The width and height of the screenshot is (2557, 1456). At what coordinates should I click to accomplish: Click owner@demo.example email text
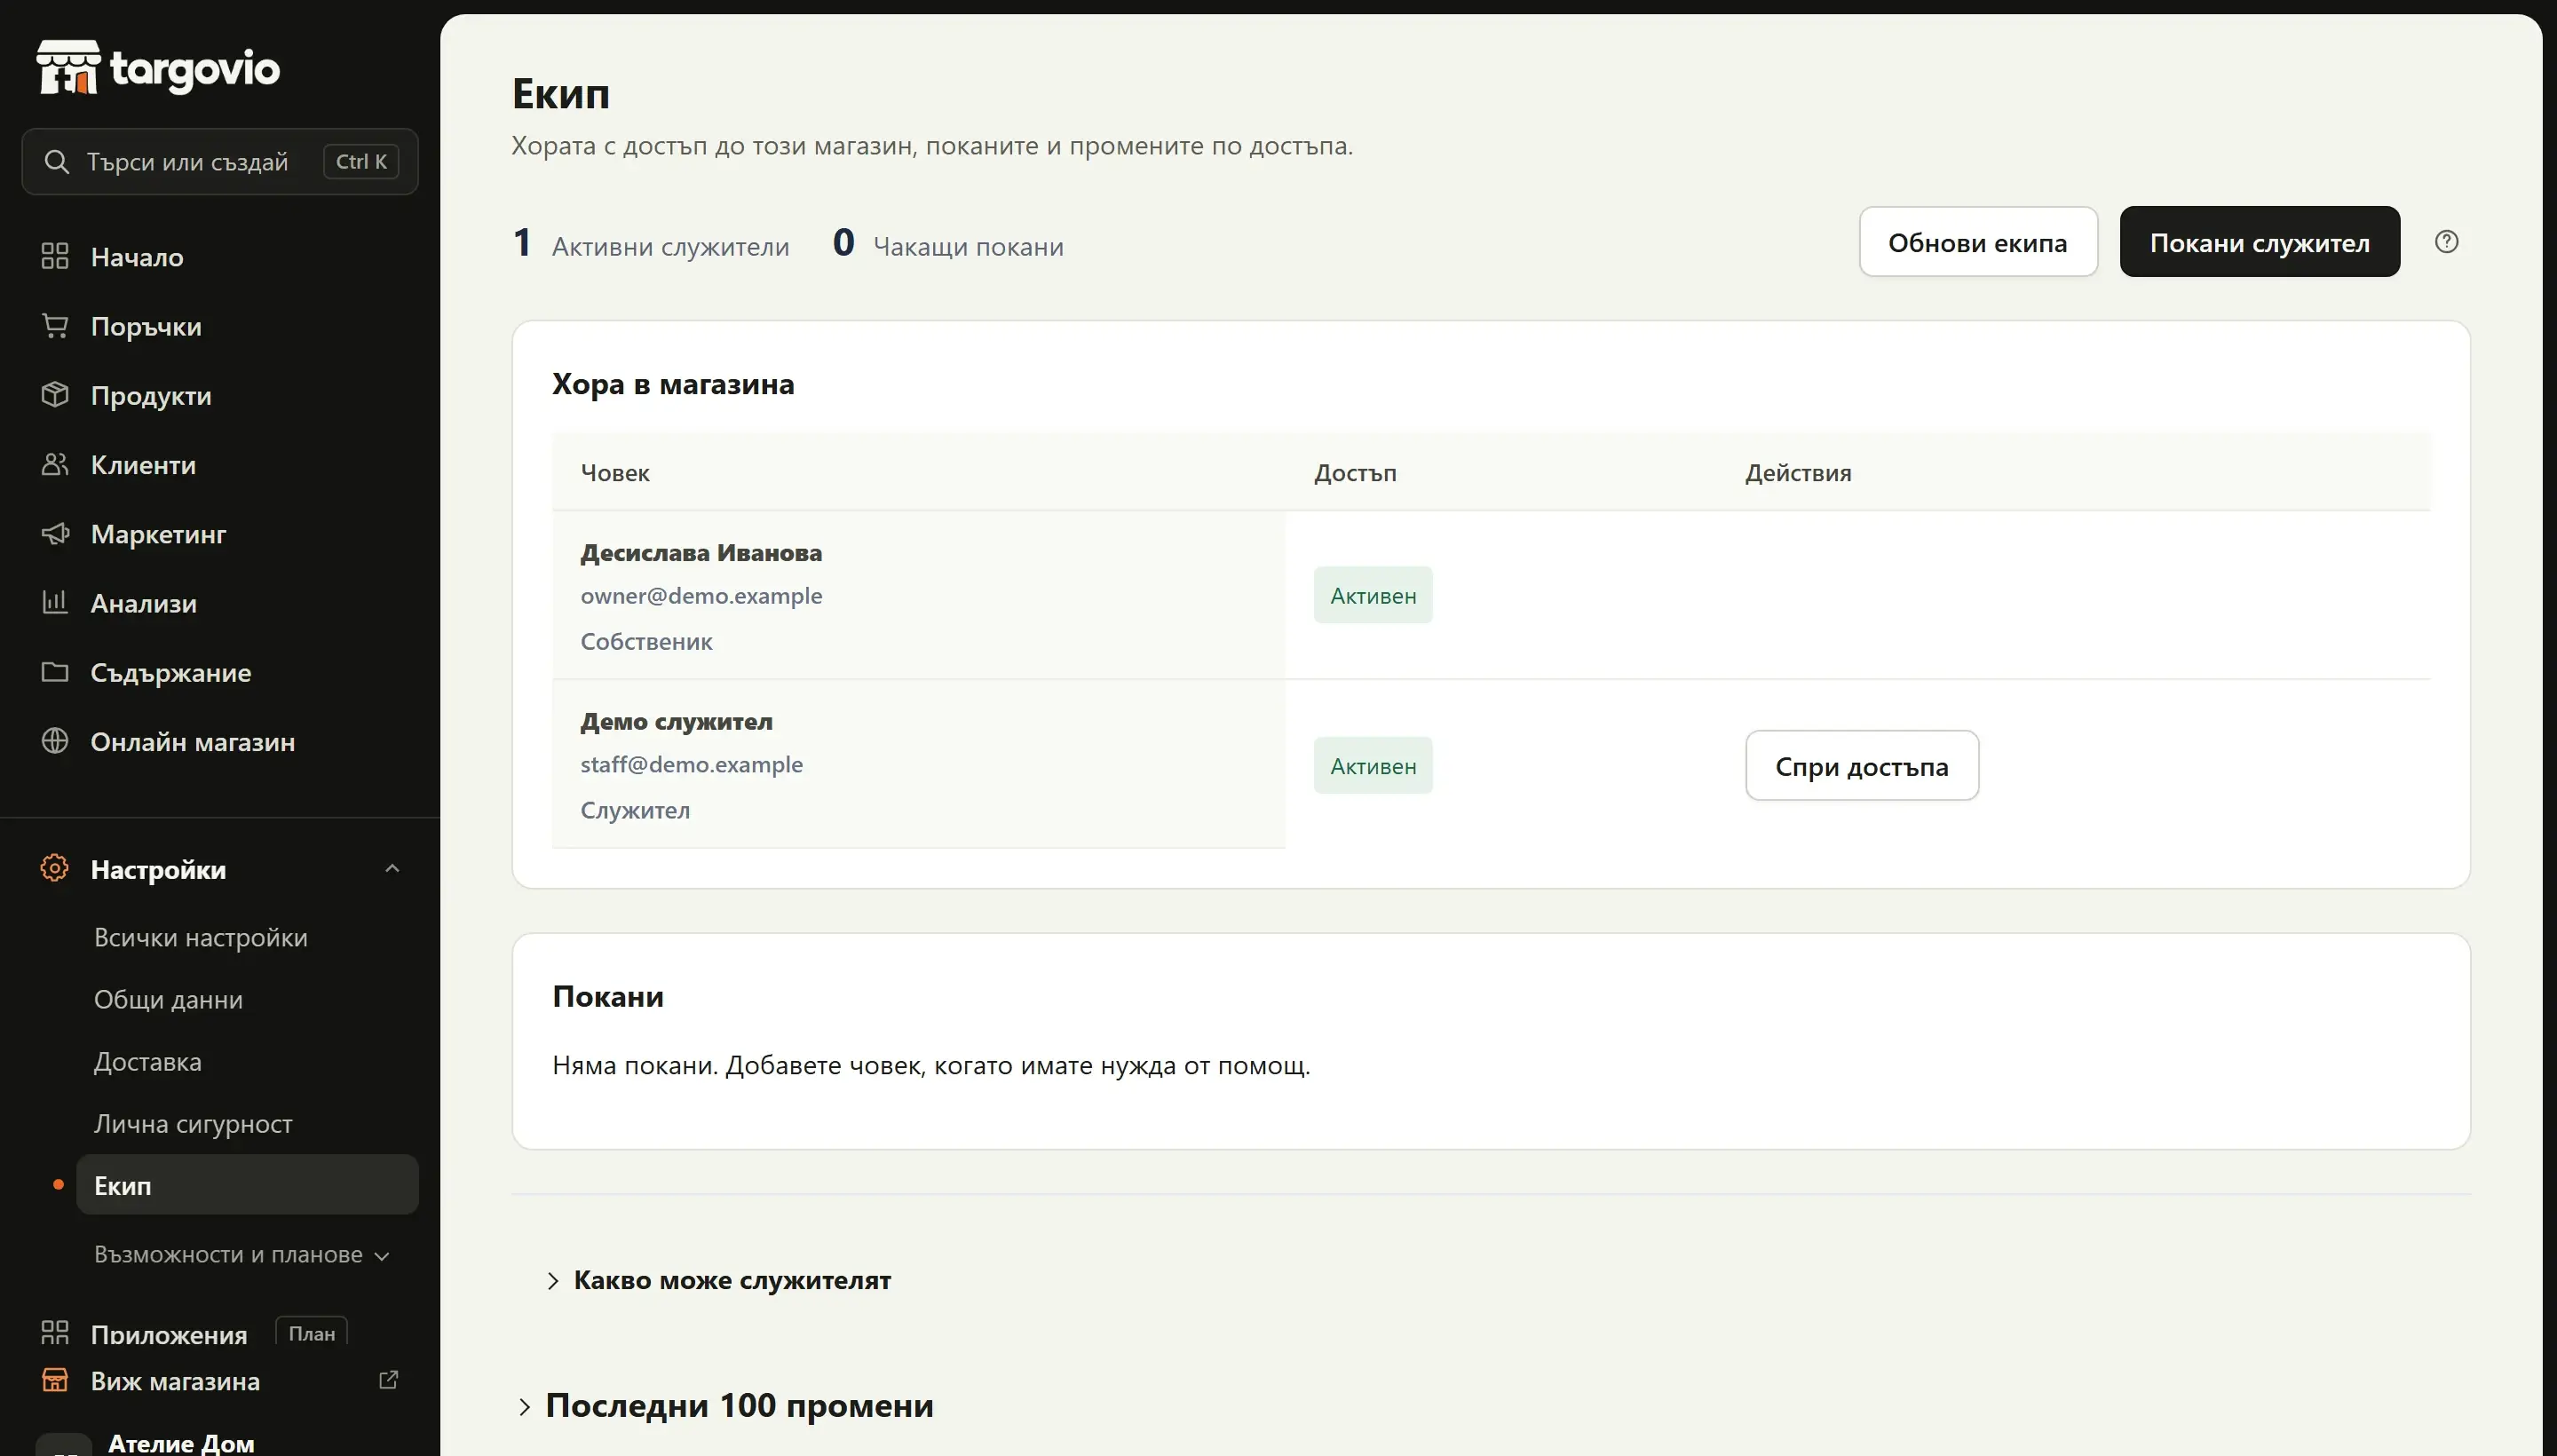tap(701, 595)
